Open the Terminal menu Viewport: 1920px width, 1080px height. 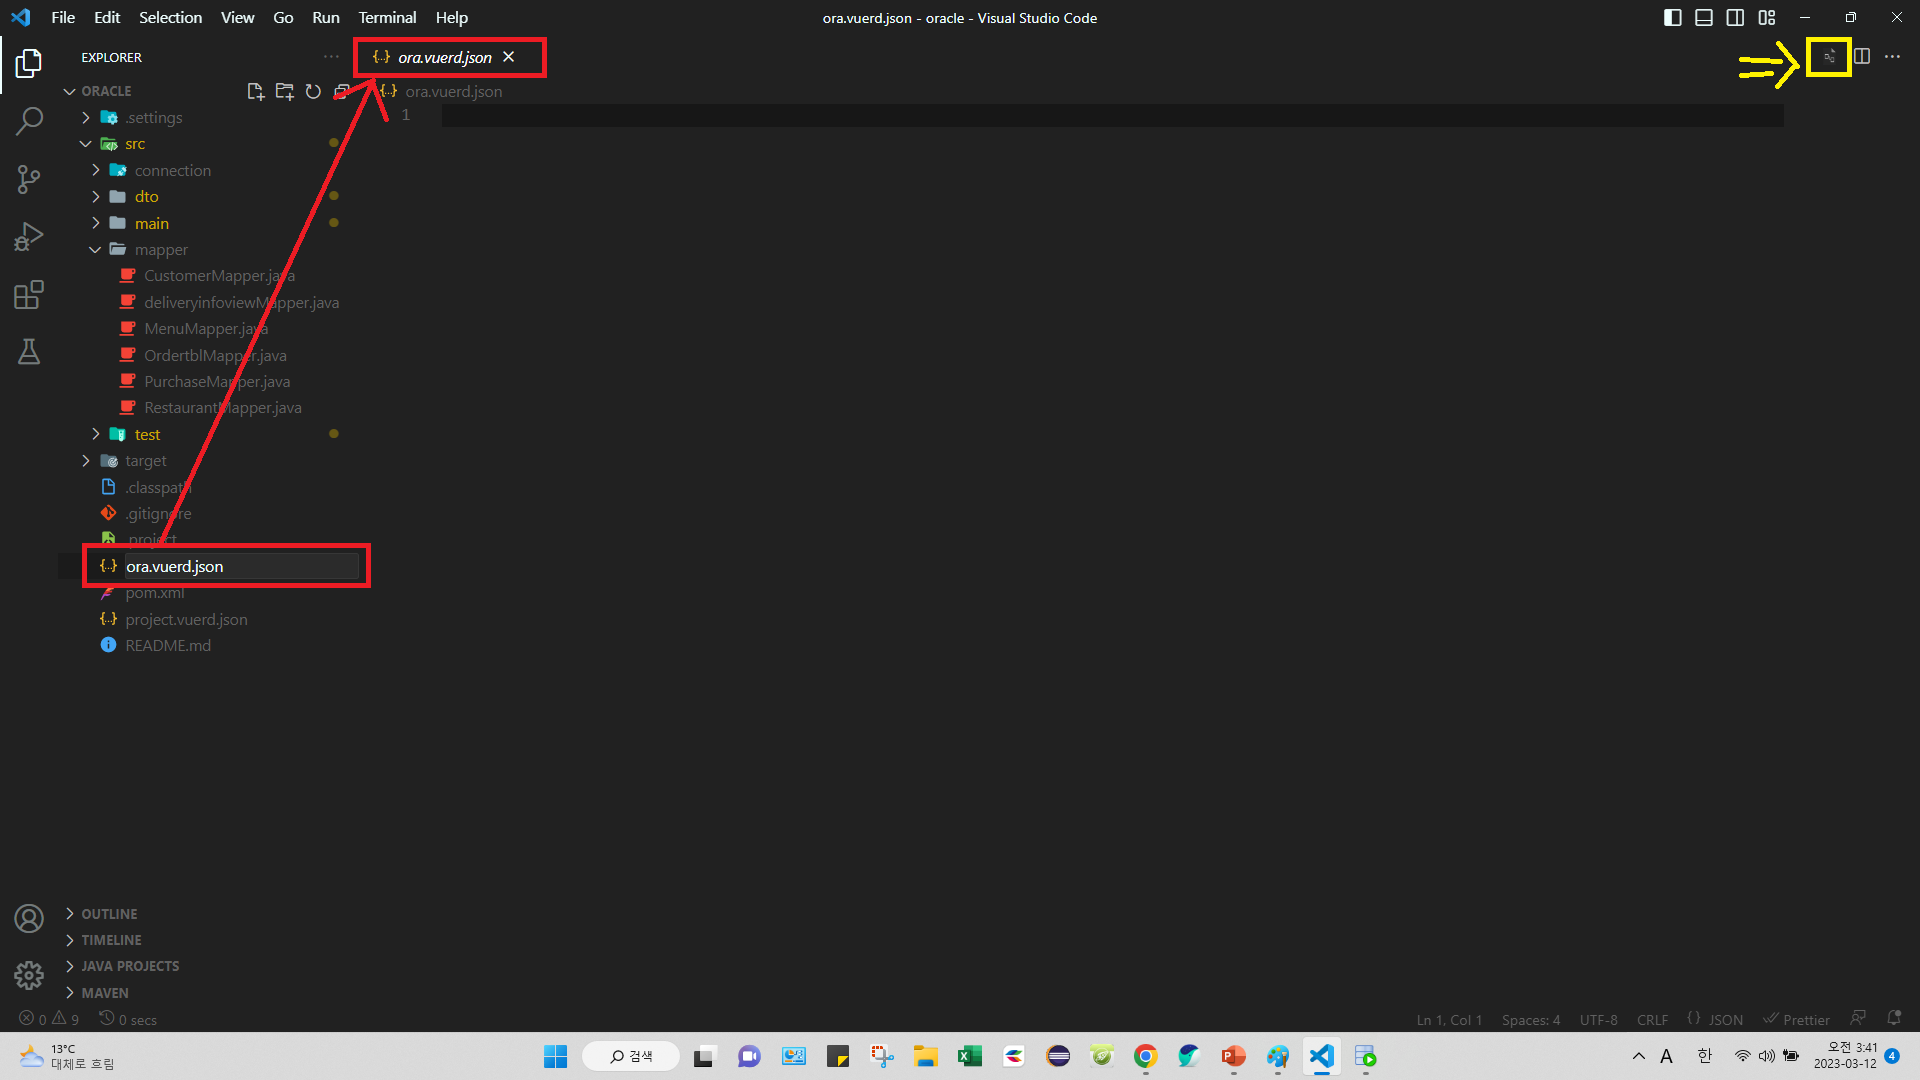pos(387,18)
